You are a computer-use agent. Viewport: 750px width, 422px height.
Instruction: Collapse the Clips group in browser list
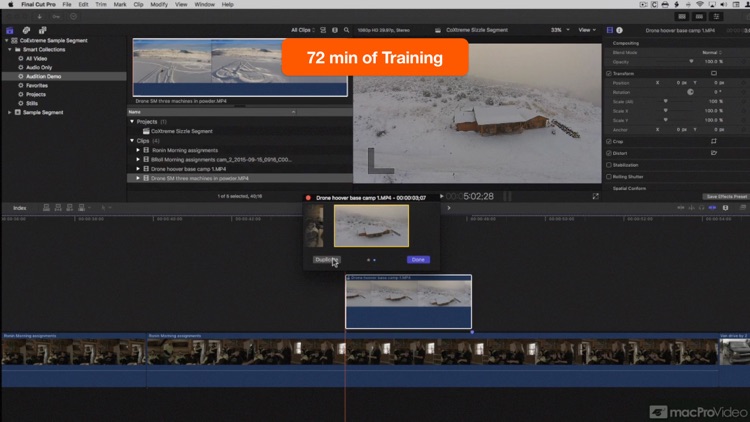pos(132,141)
